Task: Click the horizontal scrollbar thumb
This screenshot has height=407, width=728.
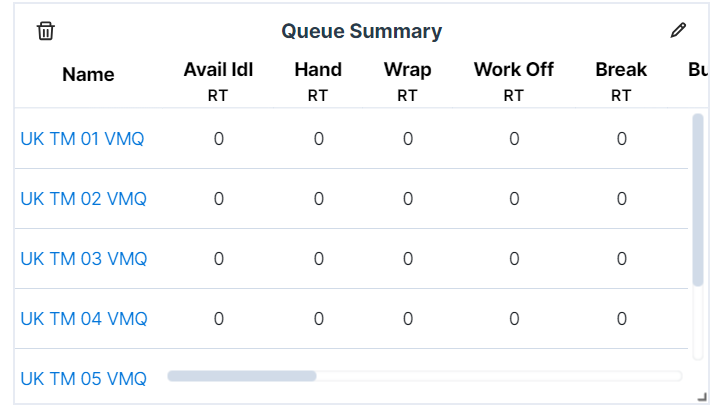Action: coord(241,376)
